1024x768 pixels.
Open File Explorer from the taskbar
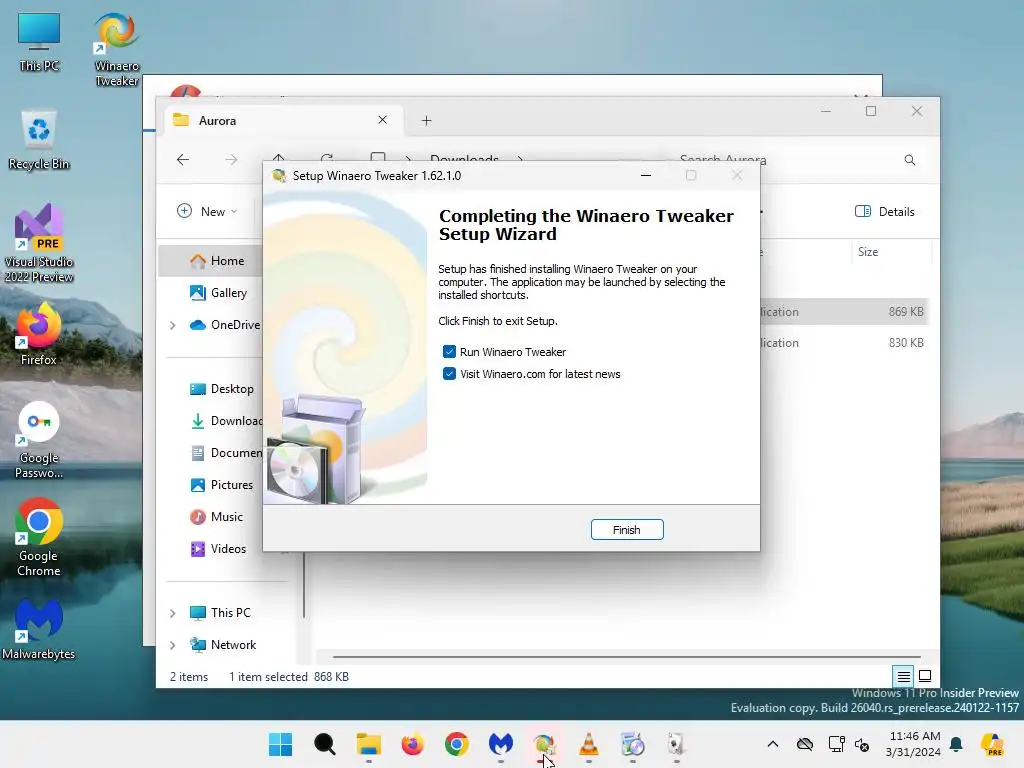(x=368, y=744)
